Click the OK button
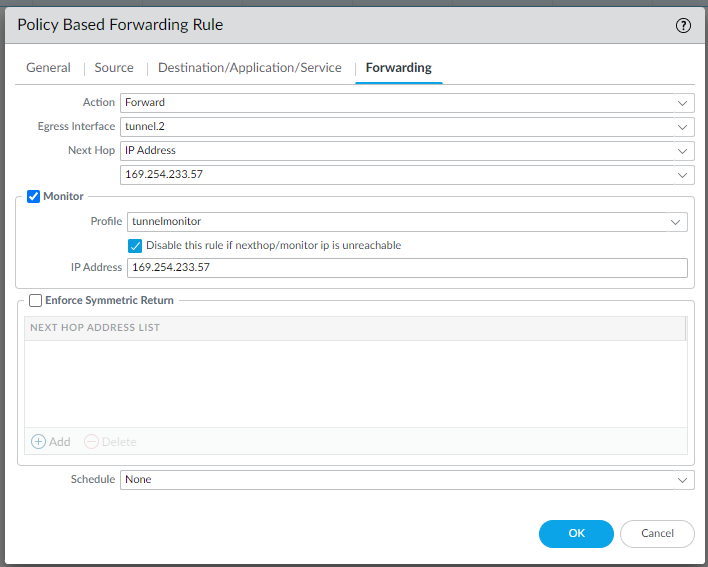Screen dimensions: 708x567 point(576,534)
